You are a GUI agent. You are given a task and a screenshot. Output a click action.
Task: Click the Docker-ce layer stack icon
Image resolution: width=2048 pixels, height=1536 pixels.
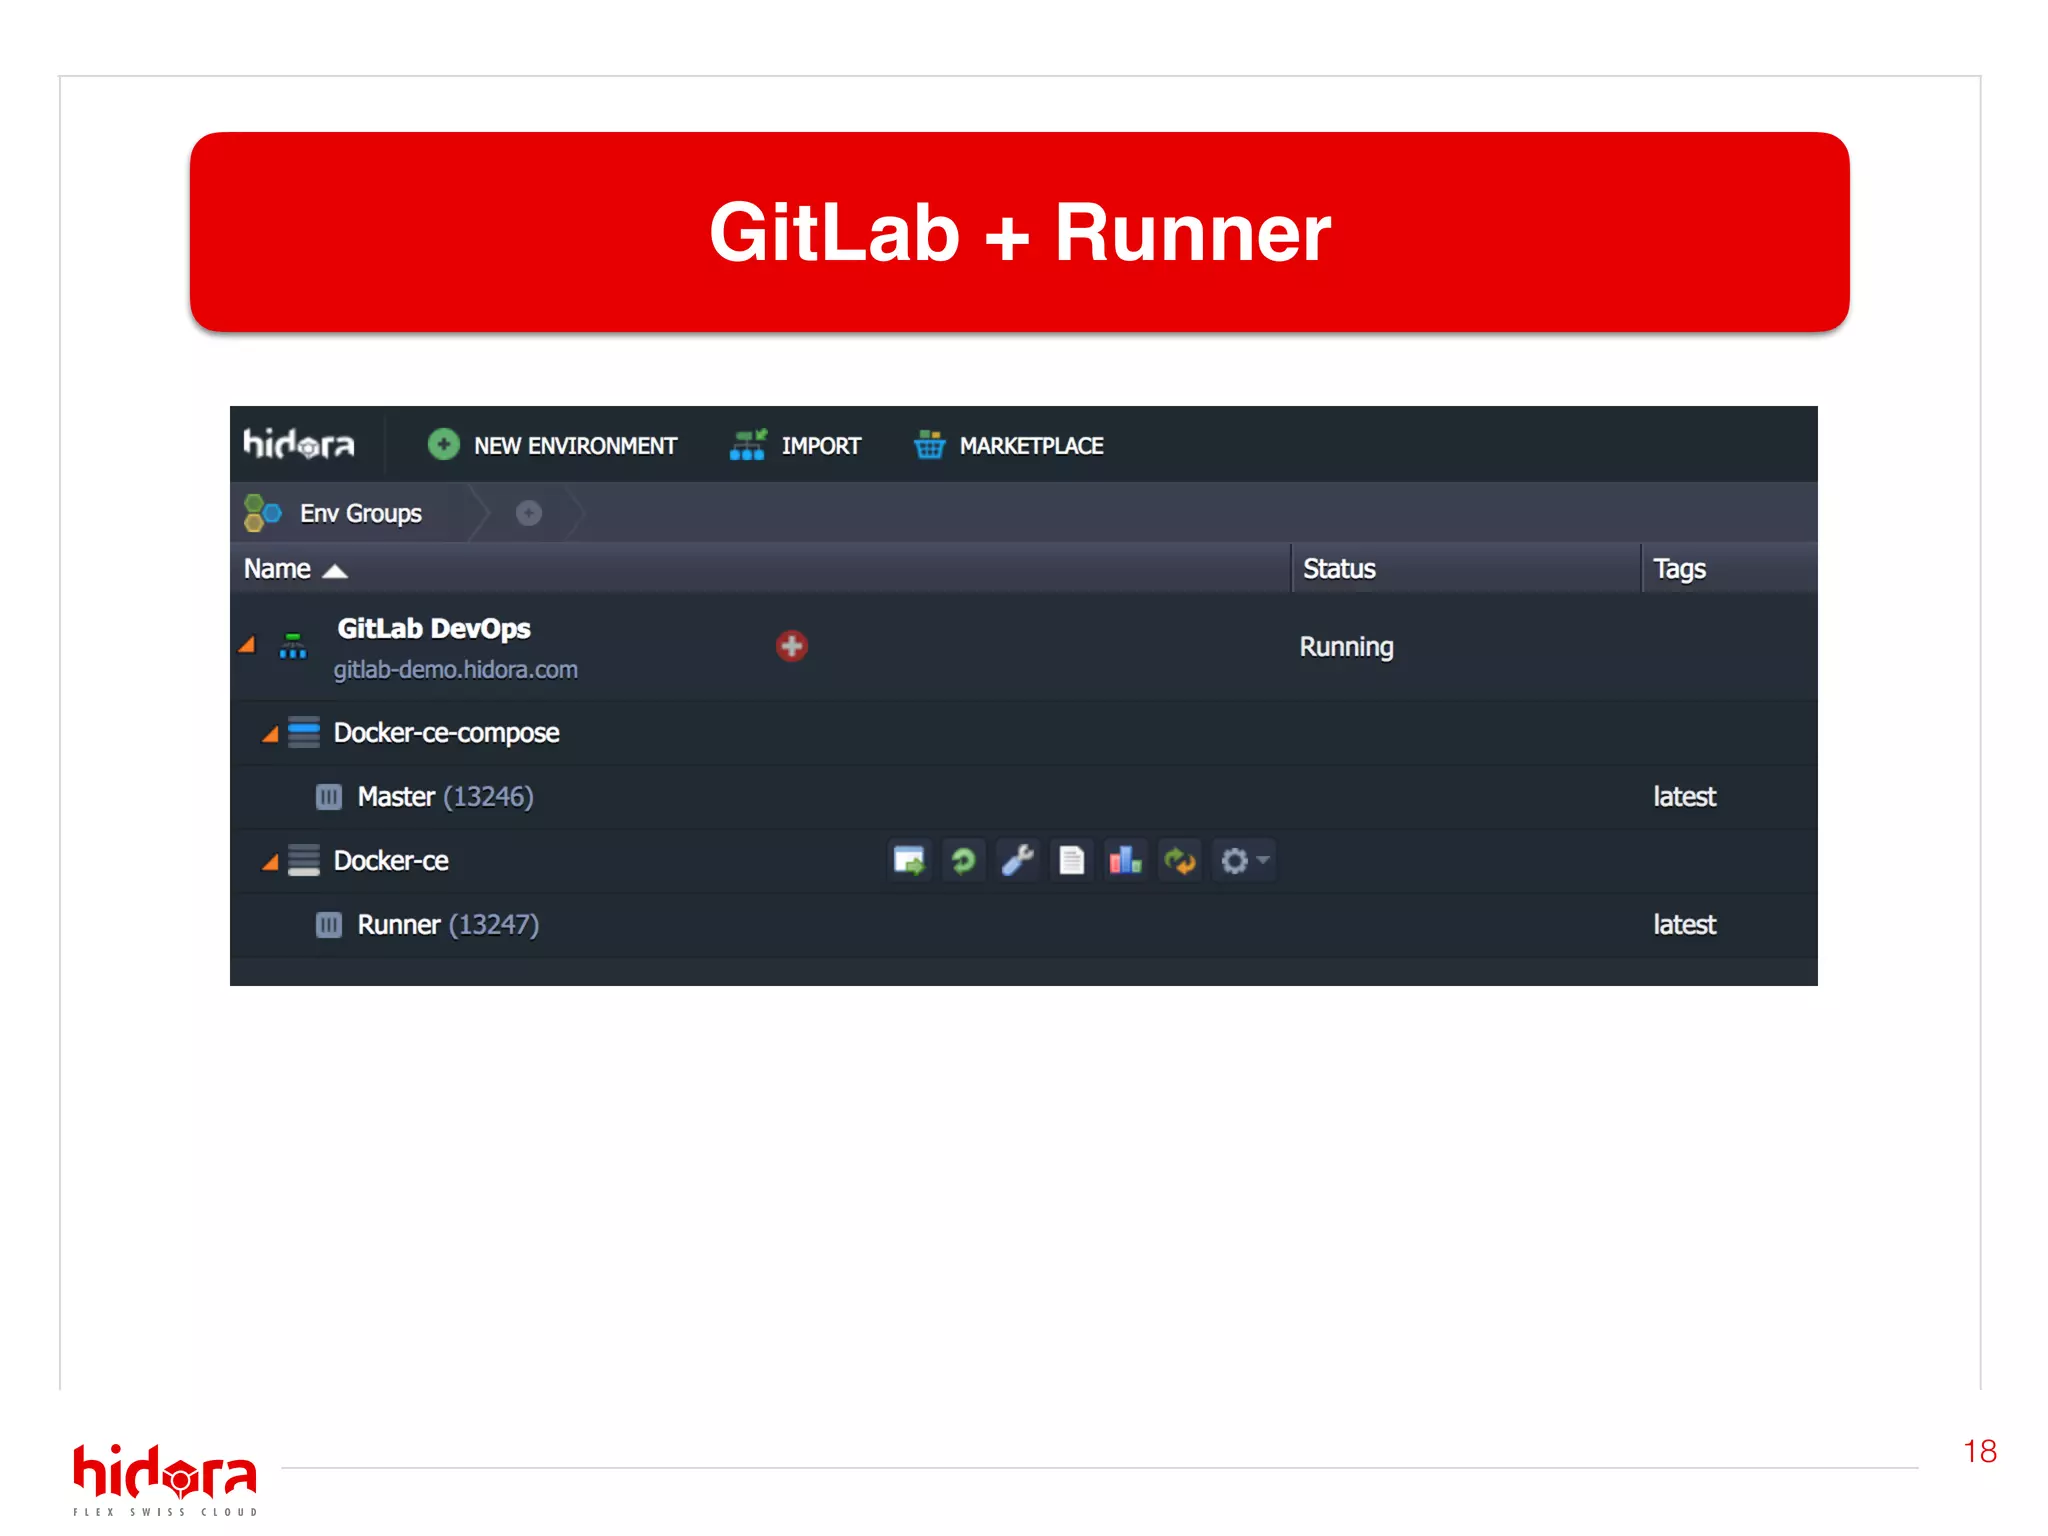304,860
